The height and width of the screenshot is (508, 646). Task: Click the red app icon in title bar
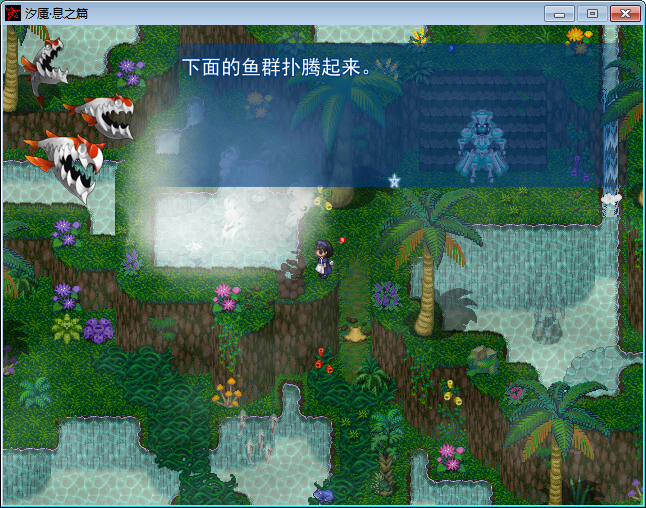click(12, 13)
